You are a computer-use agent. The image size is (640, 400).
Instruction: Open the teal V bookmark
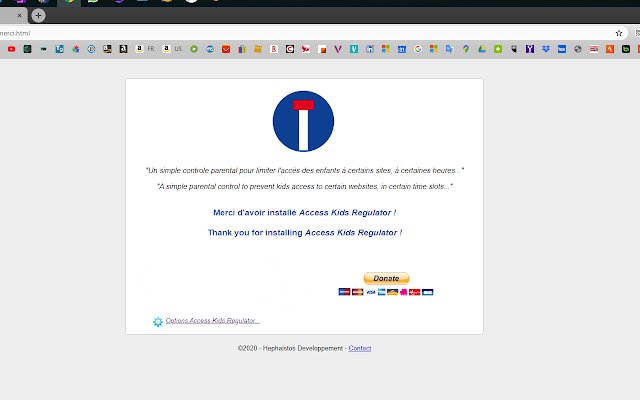[x=354, y=49]
